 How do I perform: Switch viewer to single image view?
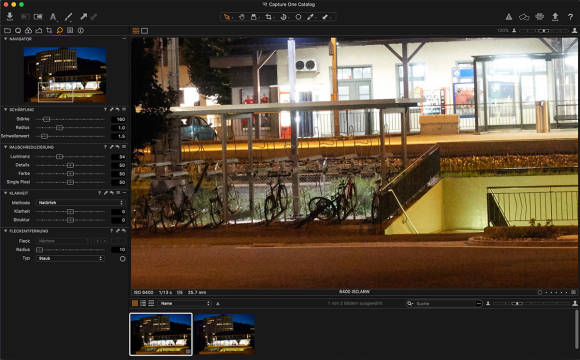(145, 31)
